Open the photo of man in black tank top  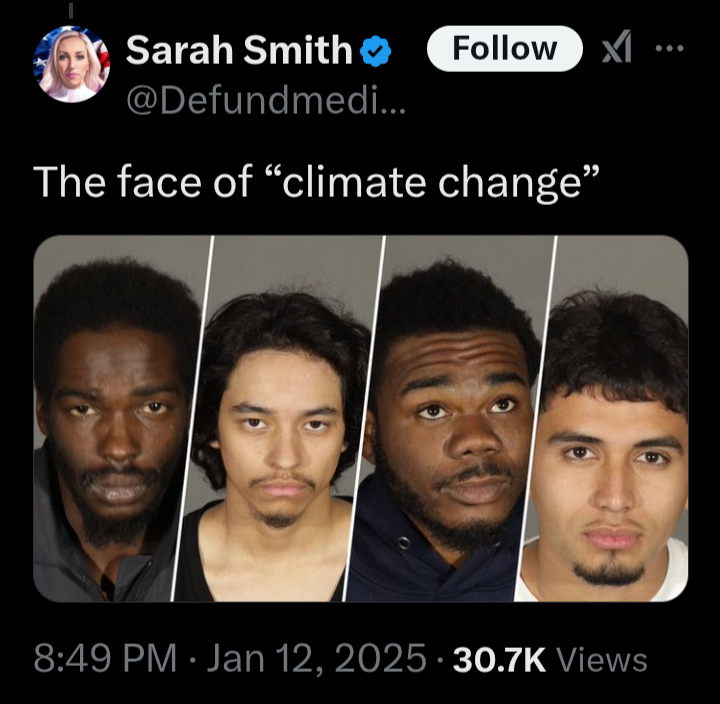coord(280,418)
